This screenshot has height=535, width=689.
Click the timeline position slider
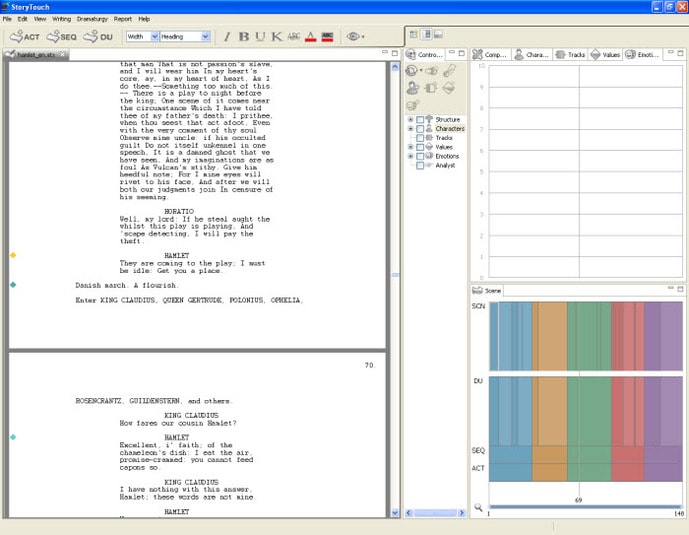[x=585, y=506]
